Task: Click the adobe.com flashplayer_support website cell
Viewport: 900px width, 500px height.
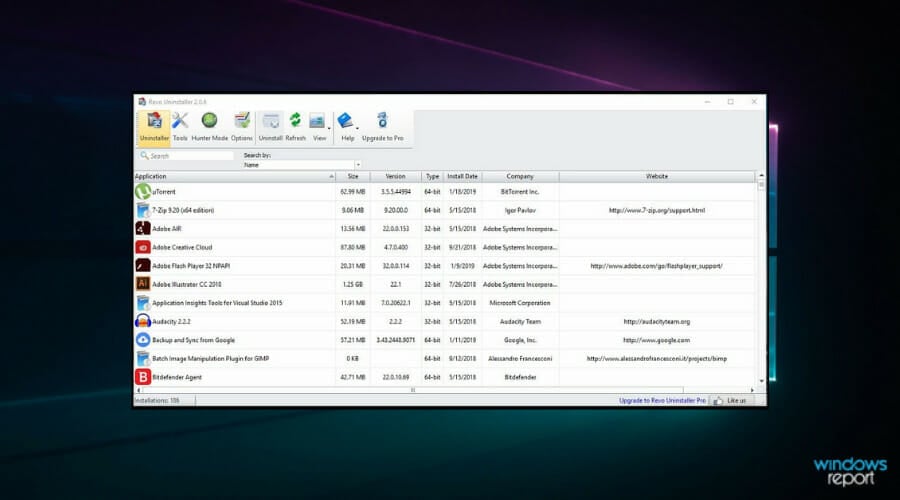Action: 657,266
